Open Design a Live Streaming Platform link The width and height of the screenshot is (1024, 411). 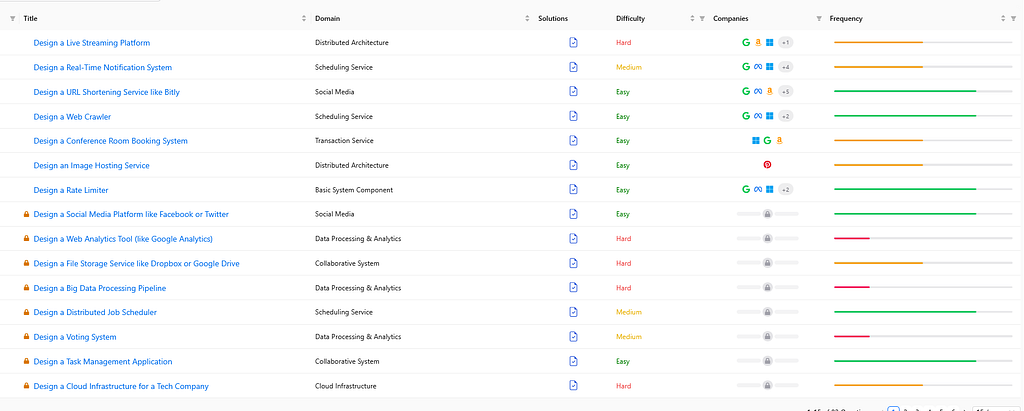[x=92, y=43]
